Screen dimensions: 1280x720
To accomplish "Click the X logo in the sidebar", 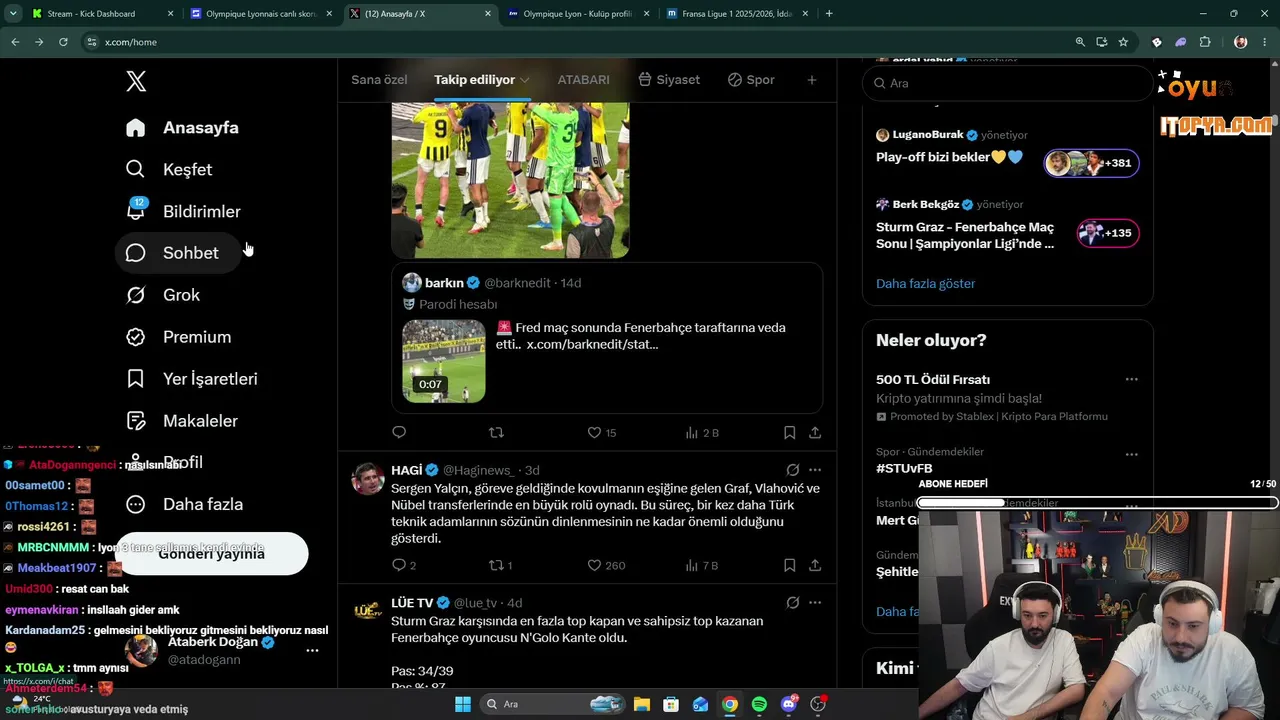I will tap(136, 82).
